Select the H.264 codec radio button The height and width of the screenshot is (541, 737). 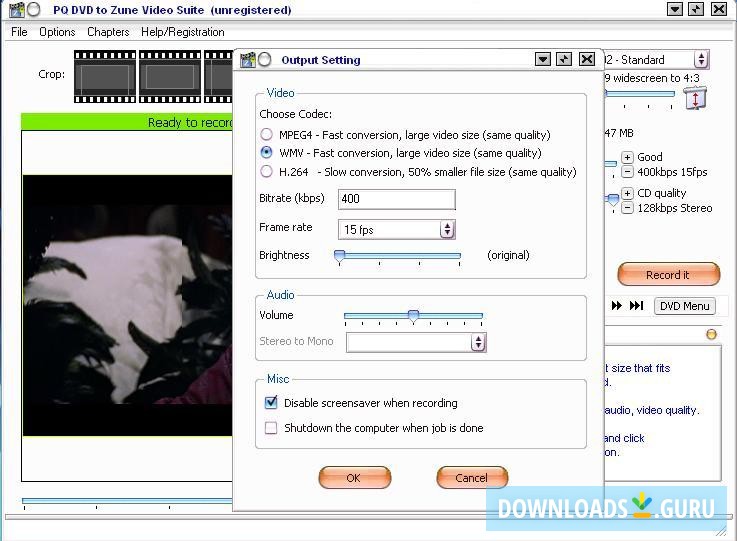pos(267,172)
